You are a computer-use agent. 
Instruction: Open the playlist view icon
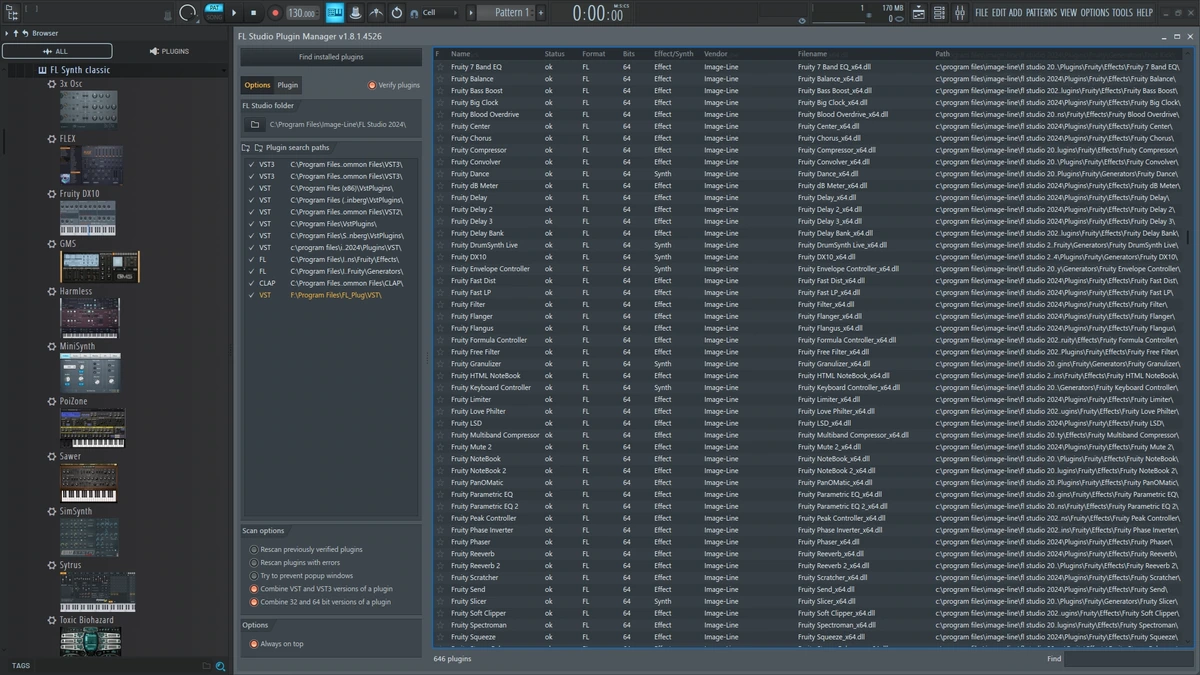tap(919, 13)
